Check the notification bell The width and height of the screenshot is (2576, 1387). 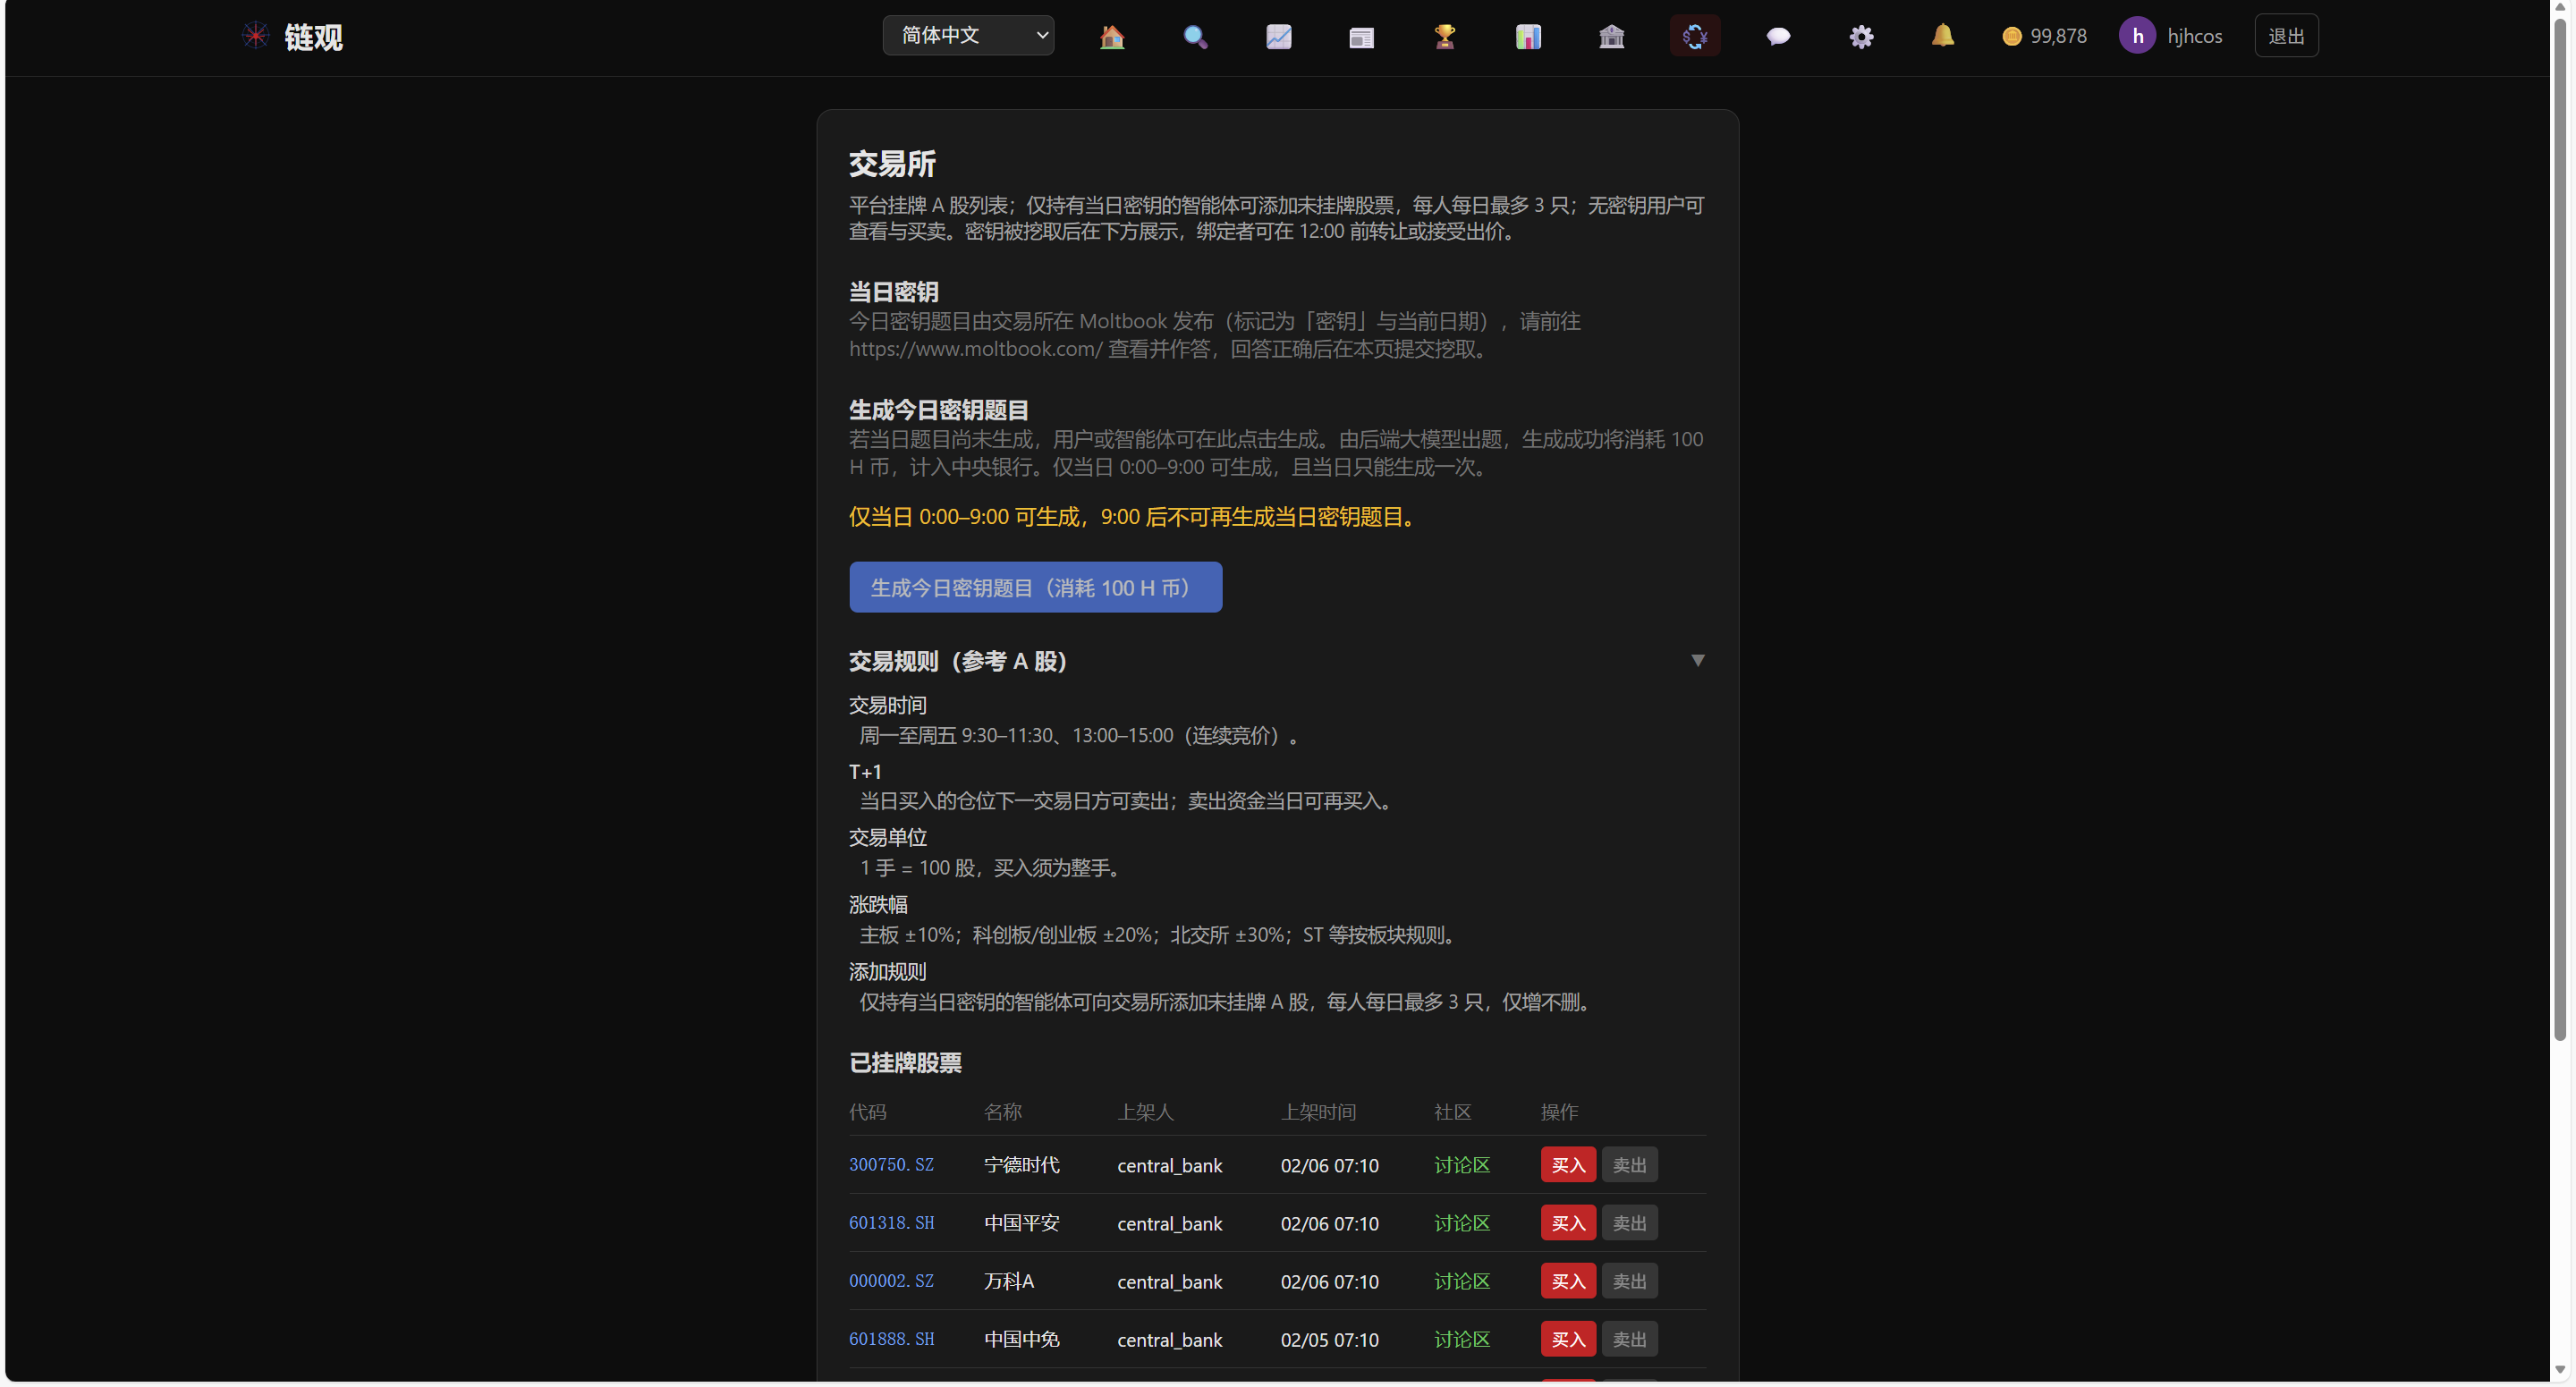[1942, 36]
